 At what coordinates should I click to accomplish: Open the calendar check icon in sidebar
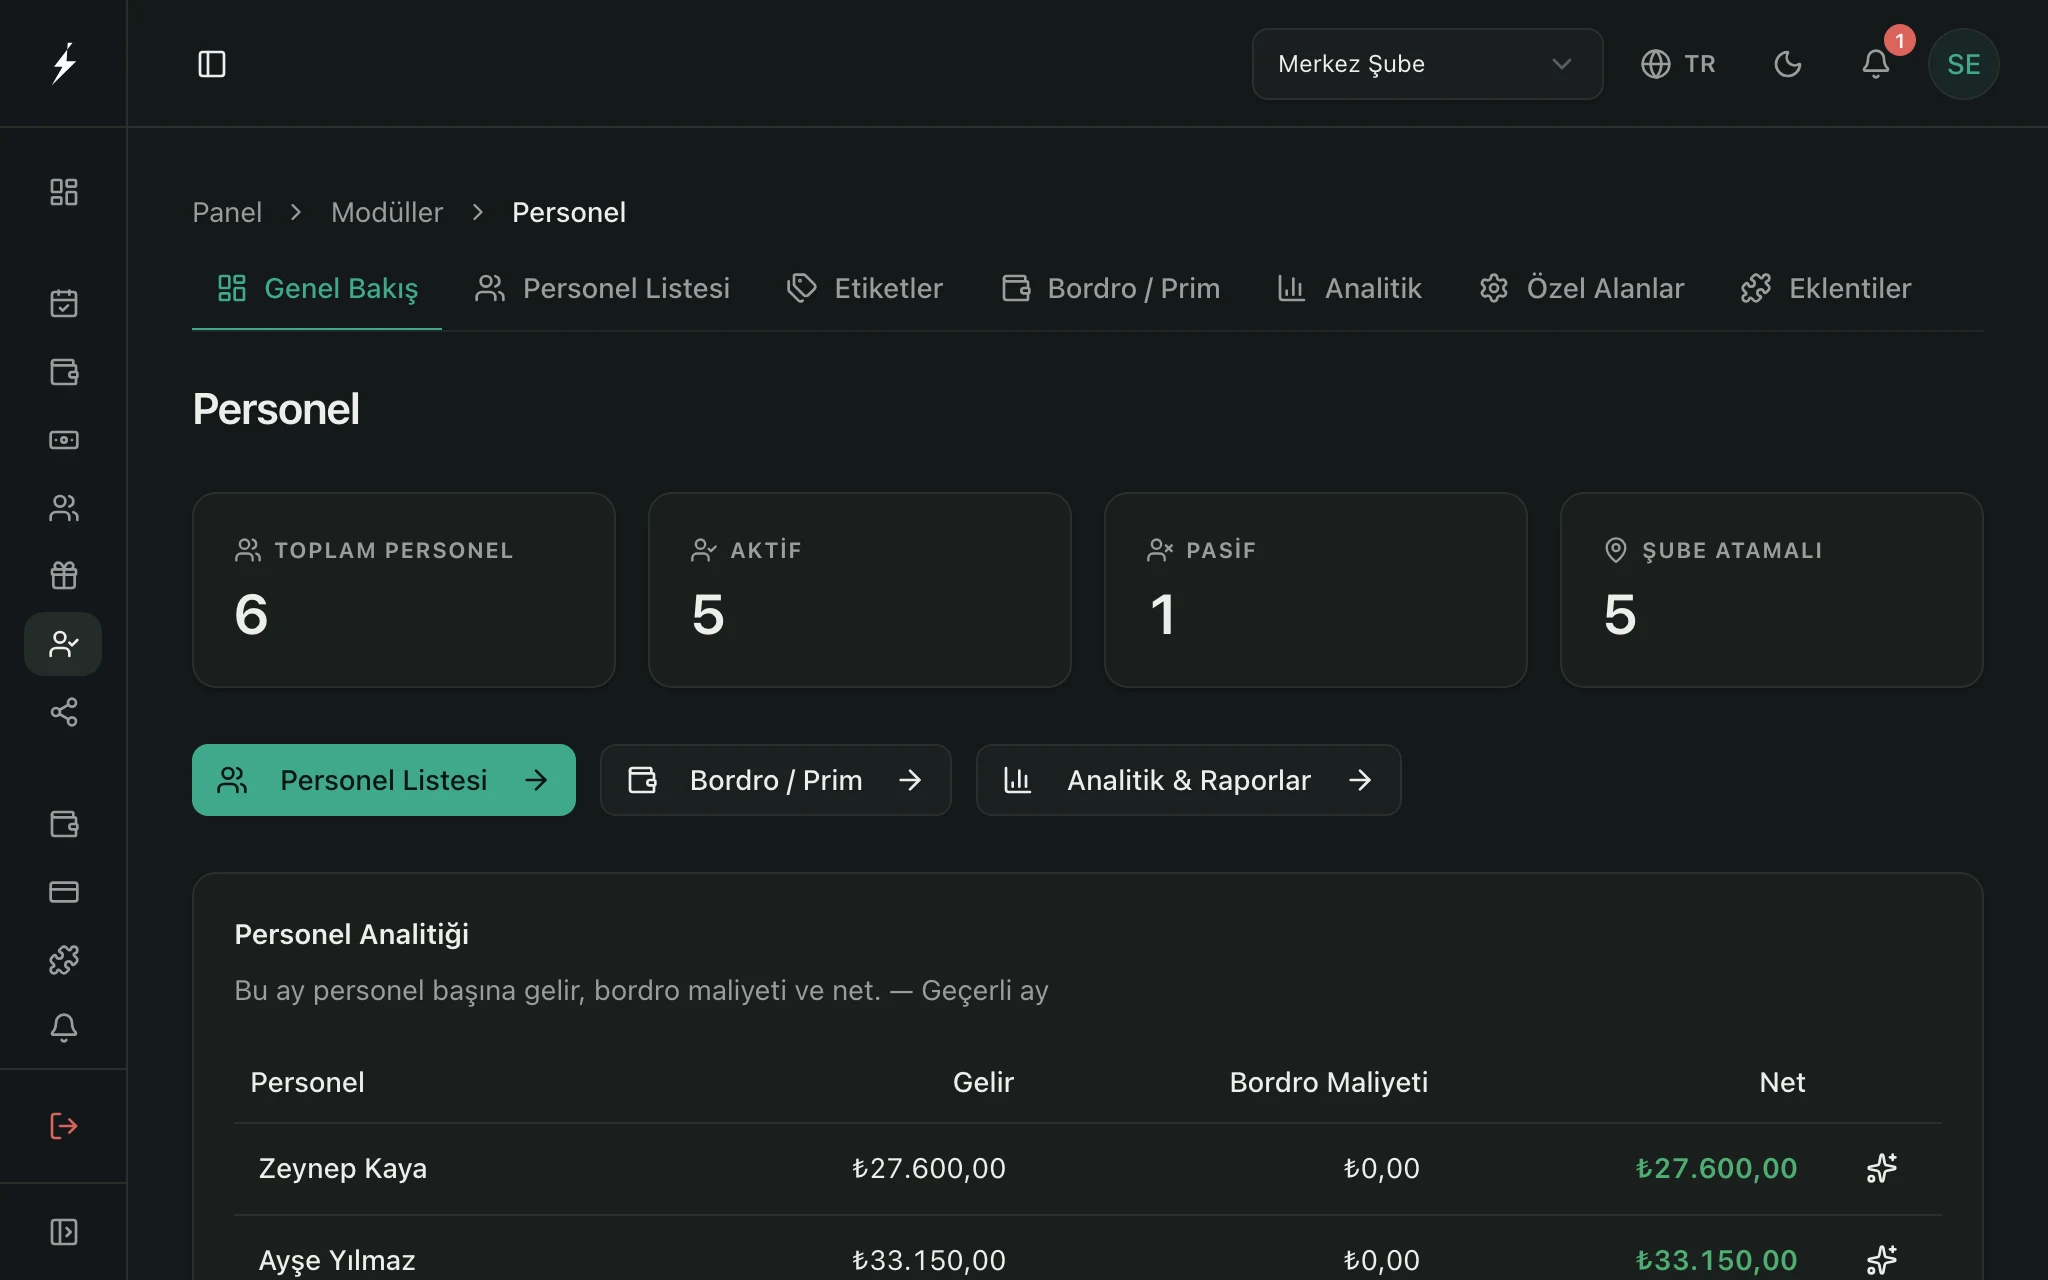pyautogui.click(x=64, y=303)
